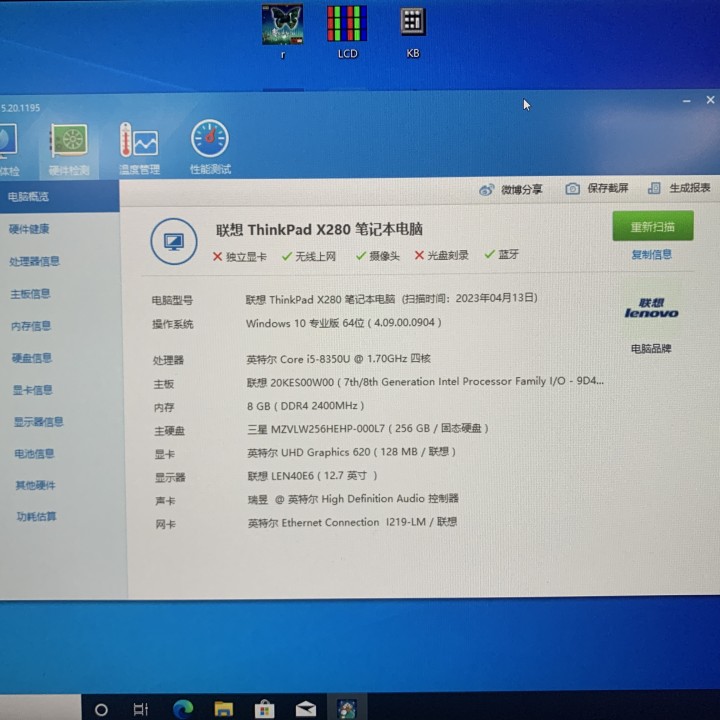The image size is (720, 720).
Task: Select 硬件健康 in the sidebar
Action: tap(29, 229)
